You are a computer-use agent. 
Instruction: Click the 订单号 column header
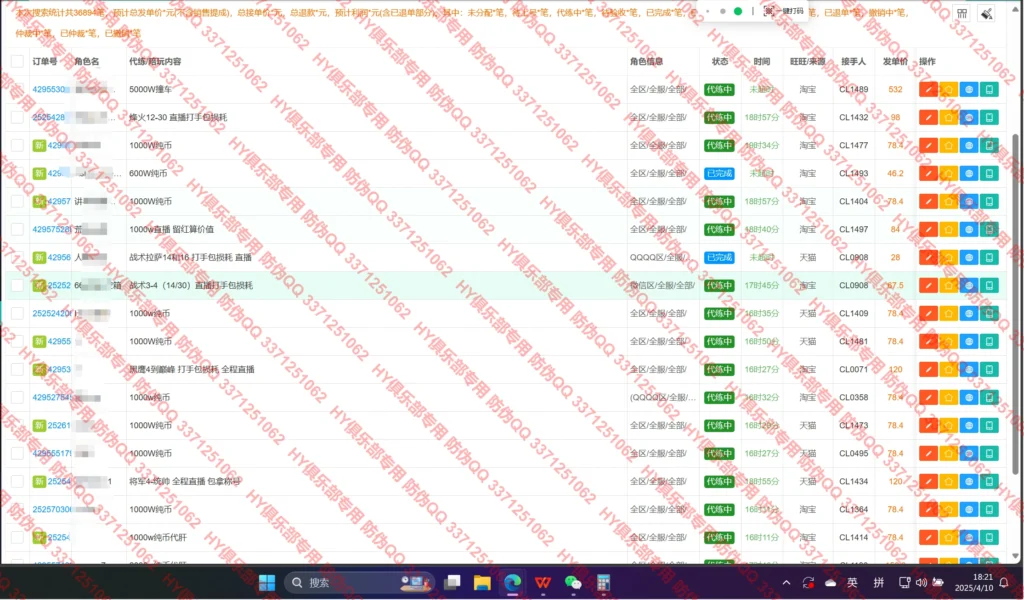[x=45, y=61]
